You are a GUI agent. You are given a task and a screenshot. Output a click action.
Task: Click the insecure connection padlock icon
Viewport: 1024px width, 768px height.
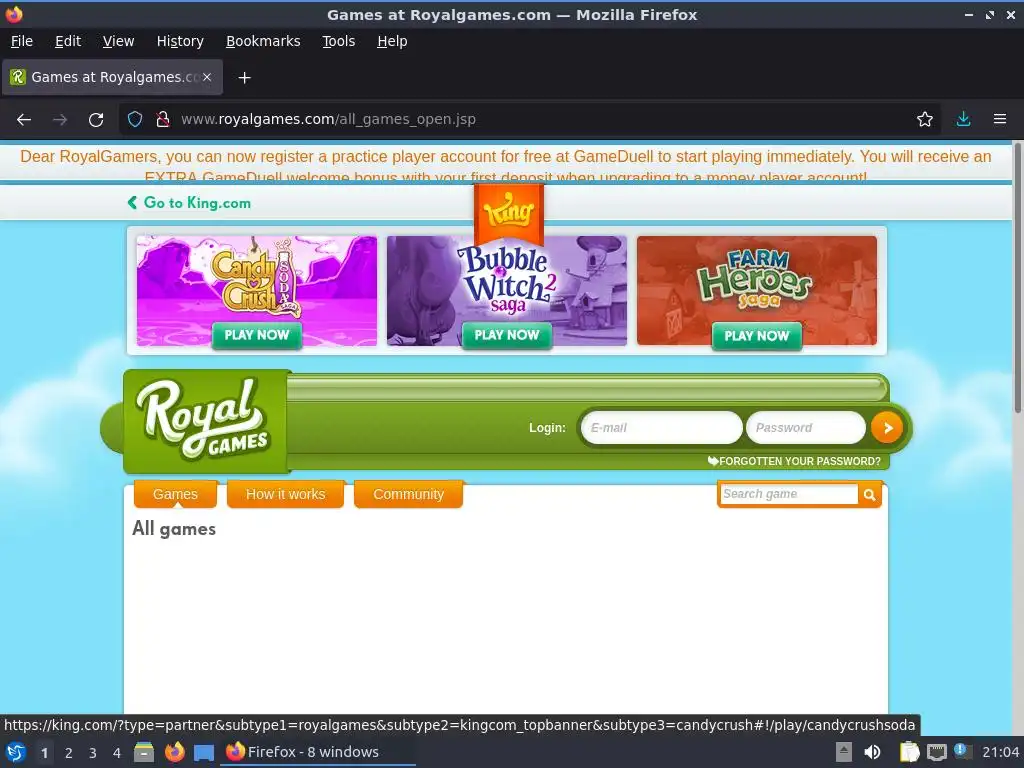(163, 120)
